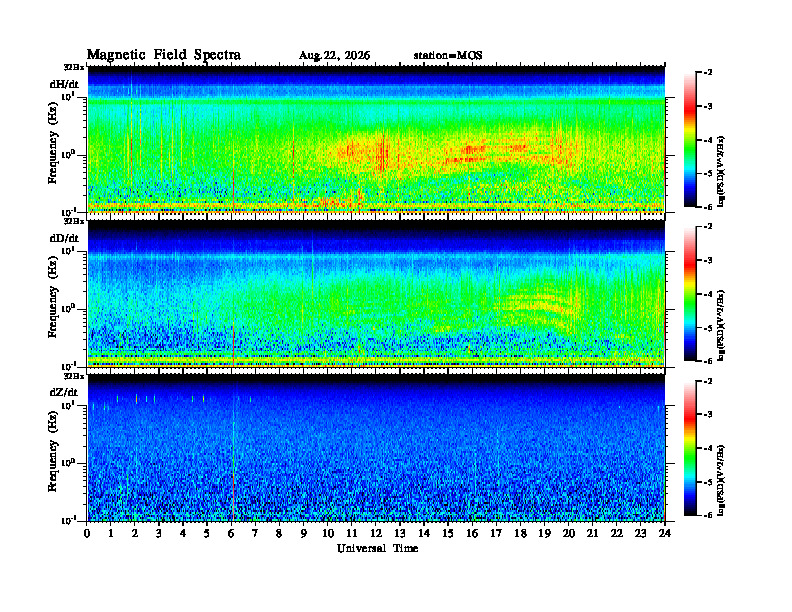The height and width of the screenshot is (612, 792).
Task: Click hour tick label "3" on time axis
Action: click(159, 533)
